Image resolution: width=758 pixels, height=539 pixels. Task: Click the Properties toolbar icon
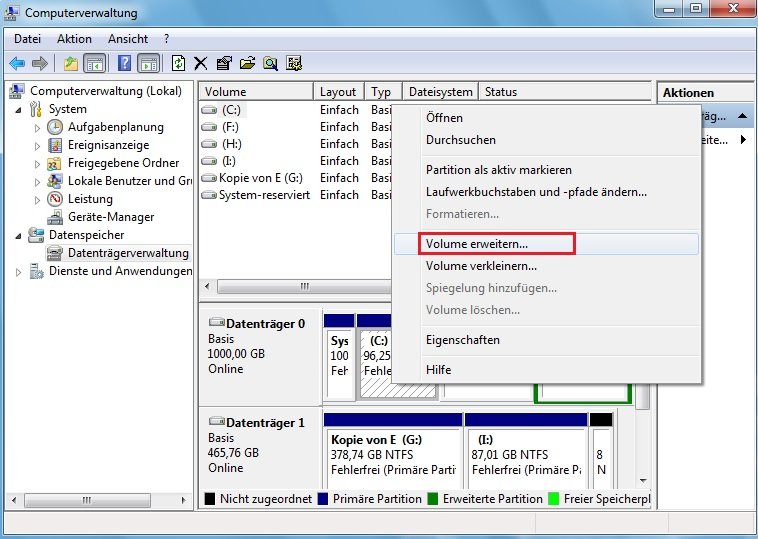point(224,63)
